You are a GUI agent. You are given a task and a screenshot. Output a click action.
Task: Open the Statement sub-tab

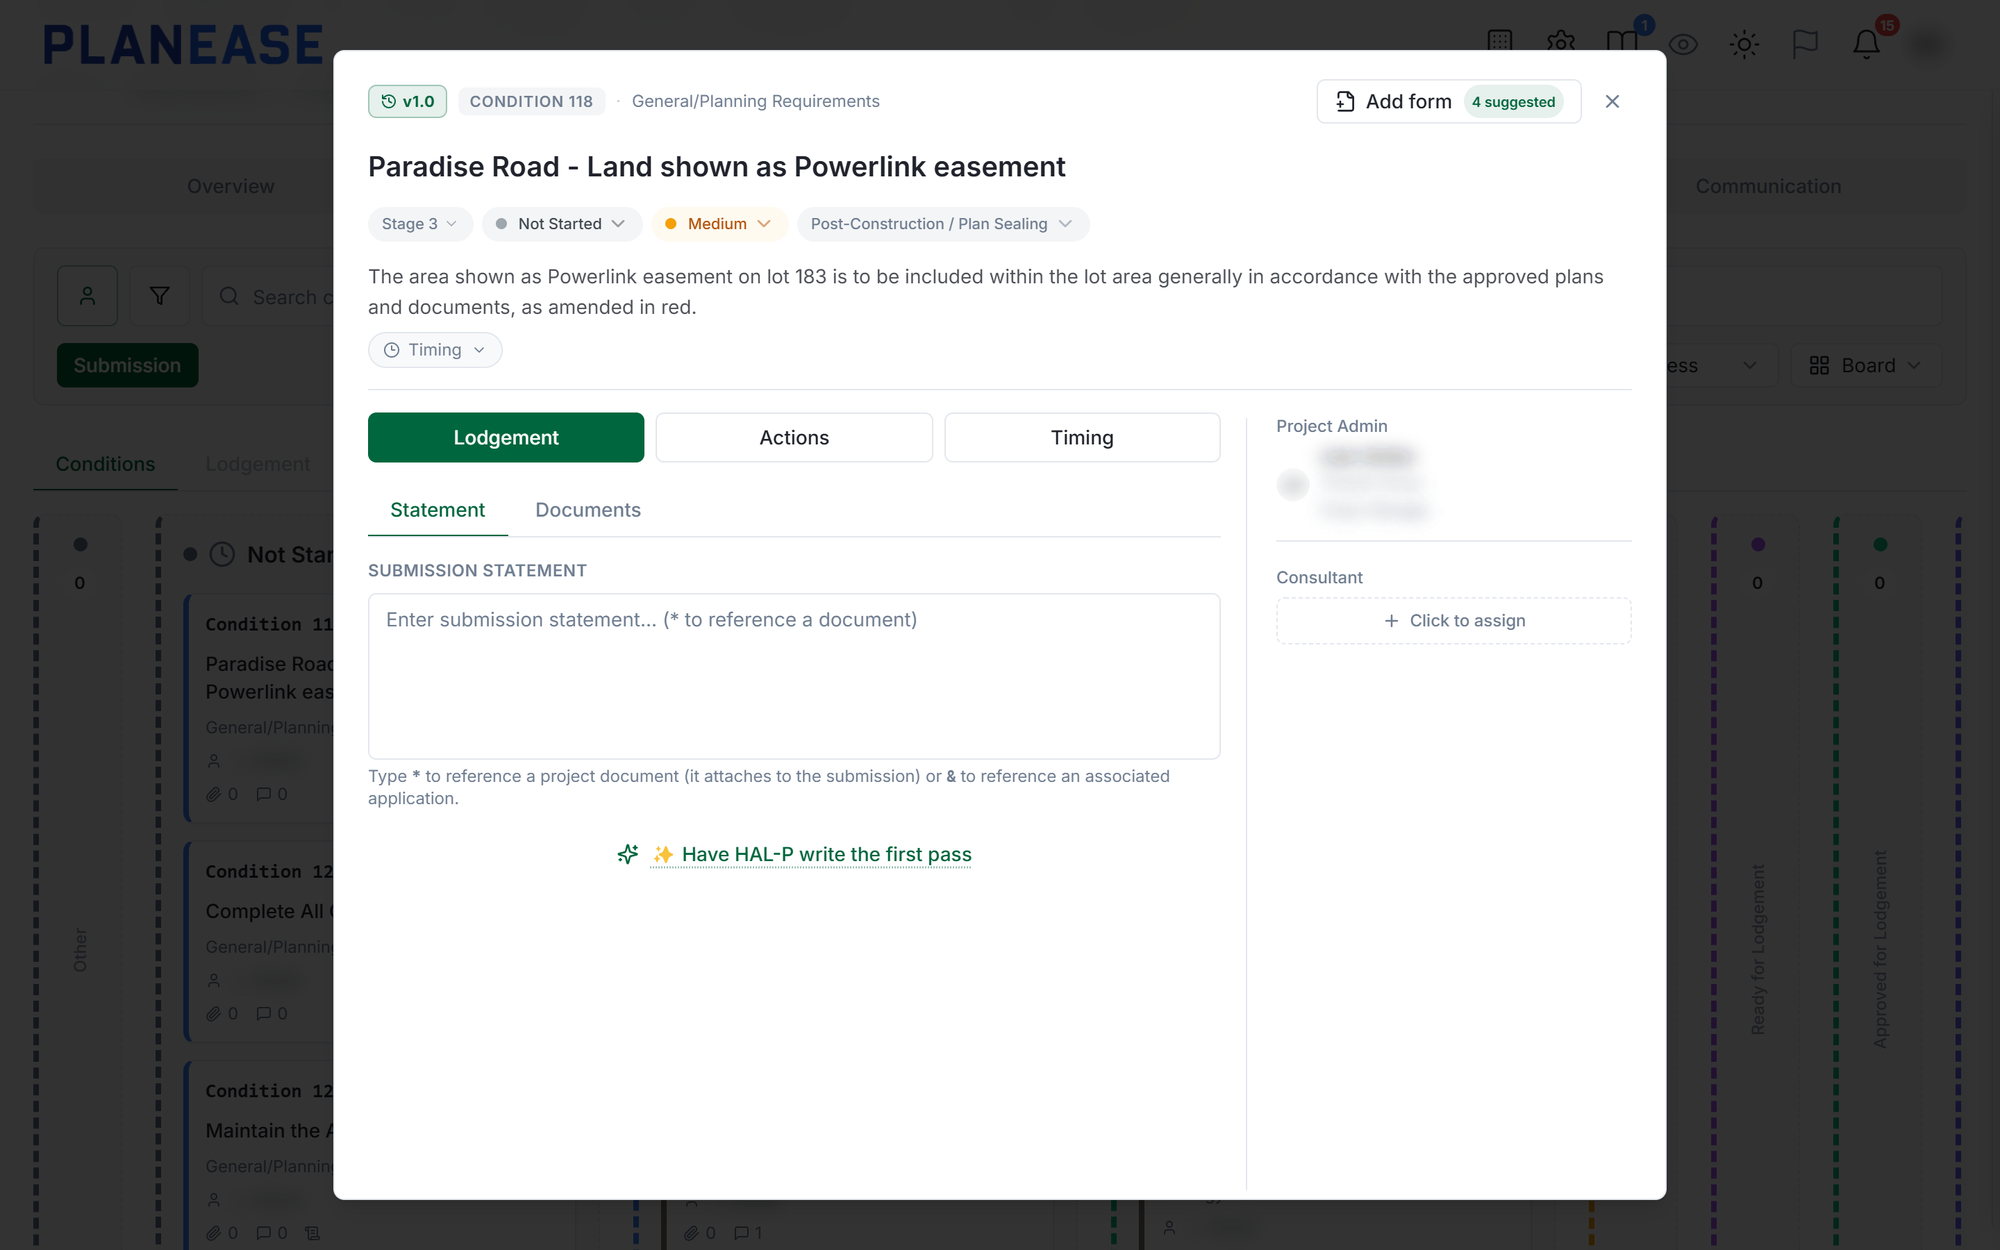[x=437, y=510]
